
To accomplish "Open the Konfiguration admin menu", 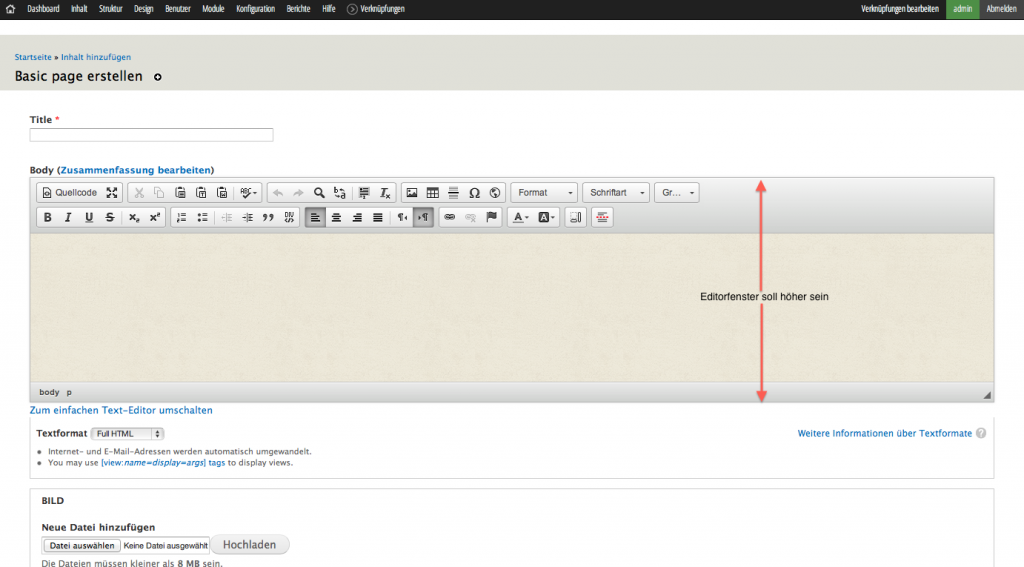I will (x=256, y=8).
